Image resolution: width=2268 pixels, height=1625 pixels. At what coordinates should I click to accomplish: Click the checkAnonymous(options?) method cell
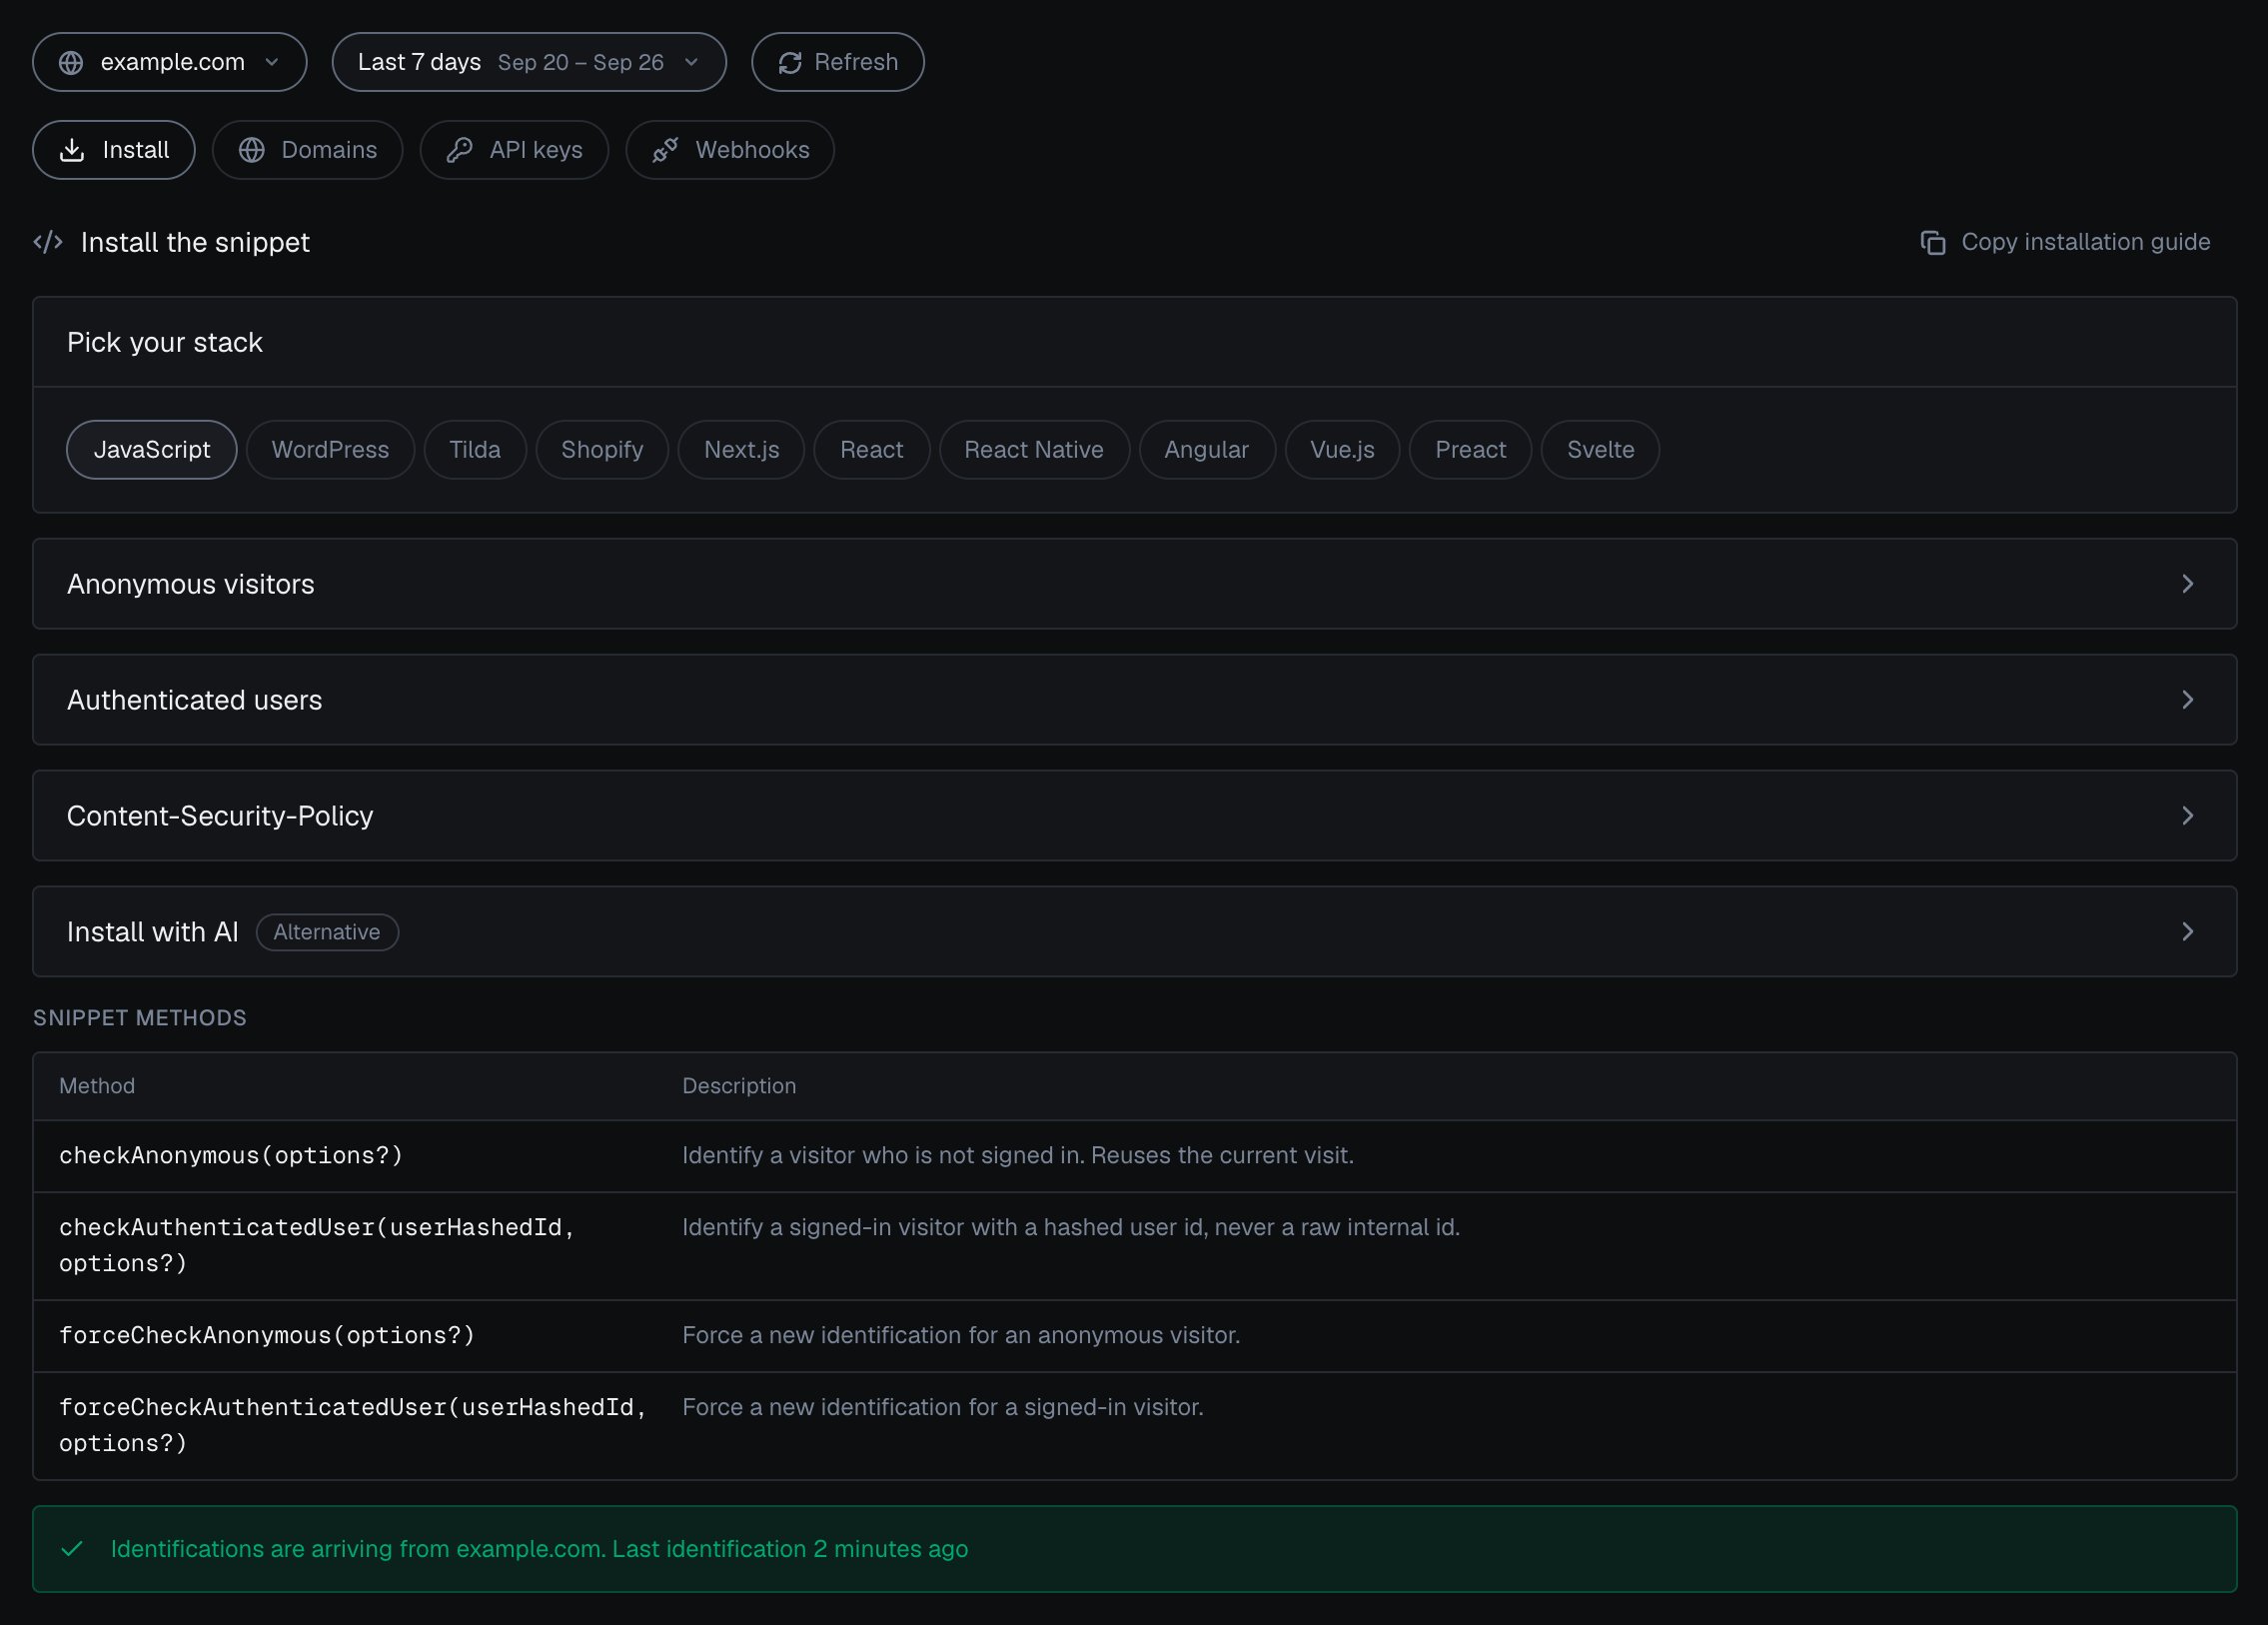pos(231,1156)
